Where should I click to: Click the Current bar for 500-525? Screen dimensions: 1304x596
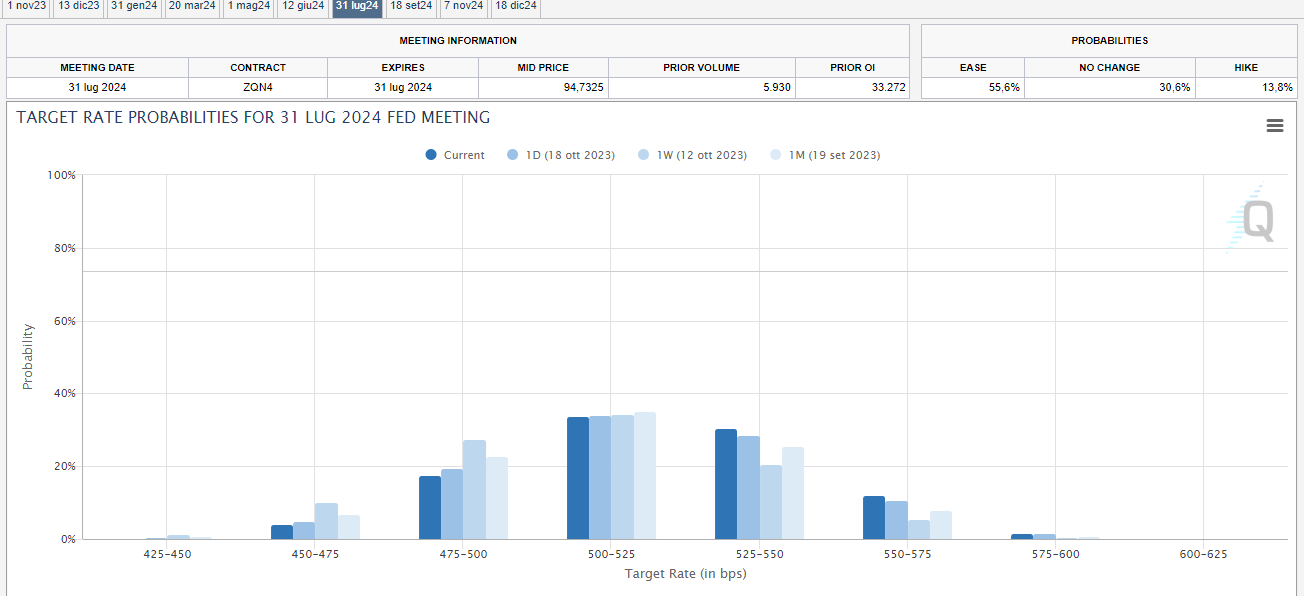[x=578, y=478]
